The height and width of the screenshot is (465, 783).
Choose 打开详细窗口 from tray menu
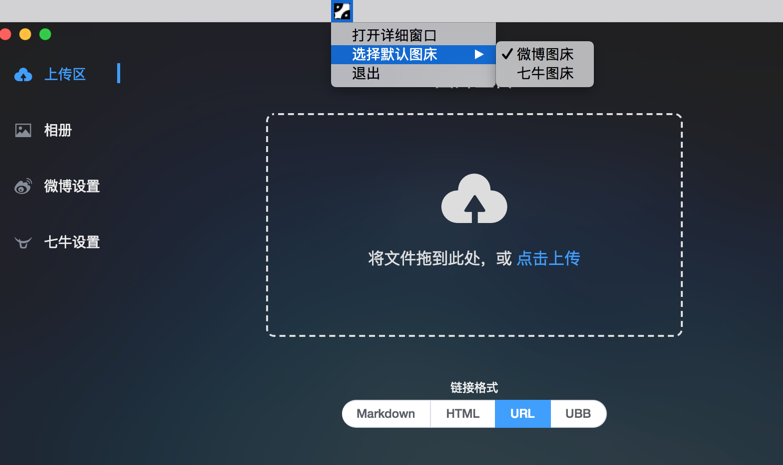click(x=413, y=35)
